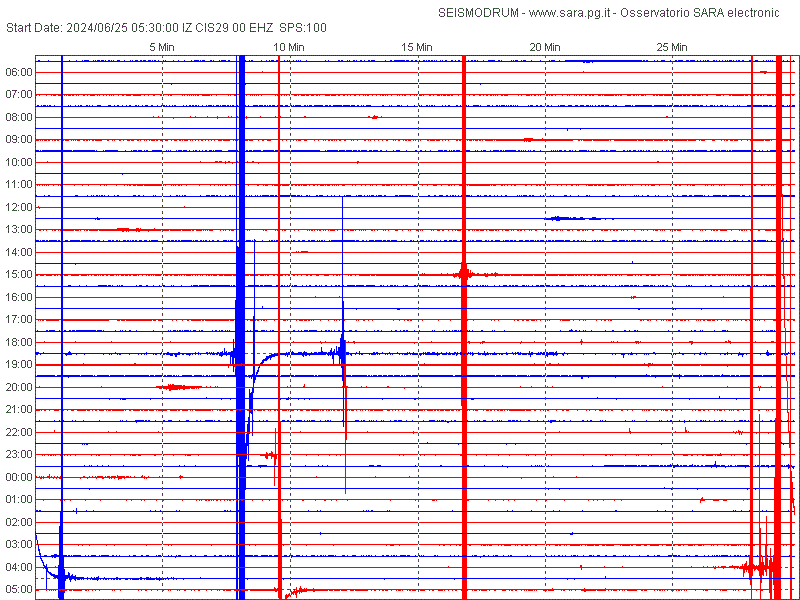The image size is (800, 600).
Task: Click the 14:00 hour row label
Action: pyautogui.click(x=19, y=252)
